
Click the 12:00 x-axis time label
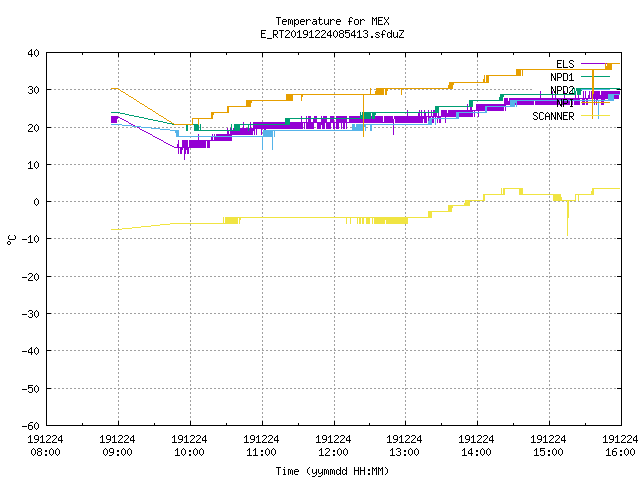(x=333, y=452)
